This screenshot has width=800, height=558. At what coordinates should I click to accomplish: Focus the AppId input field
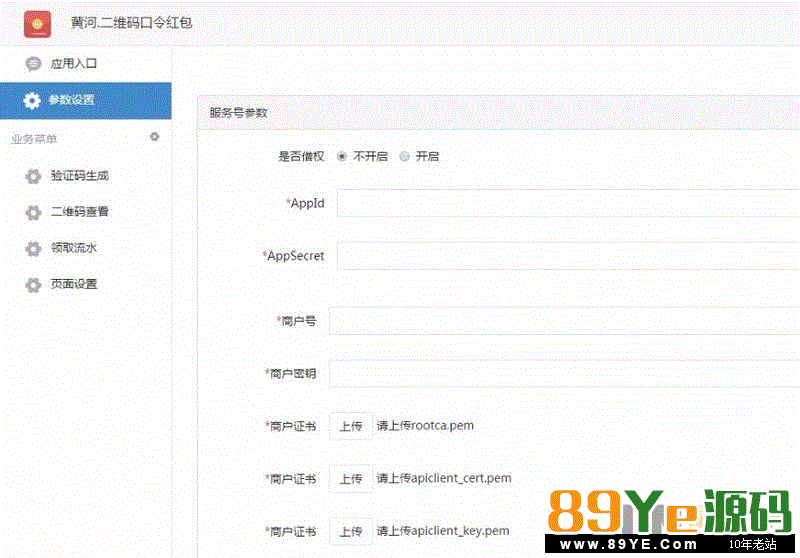[x=568, y=203]
